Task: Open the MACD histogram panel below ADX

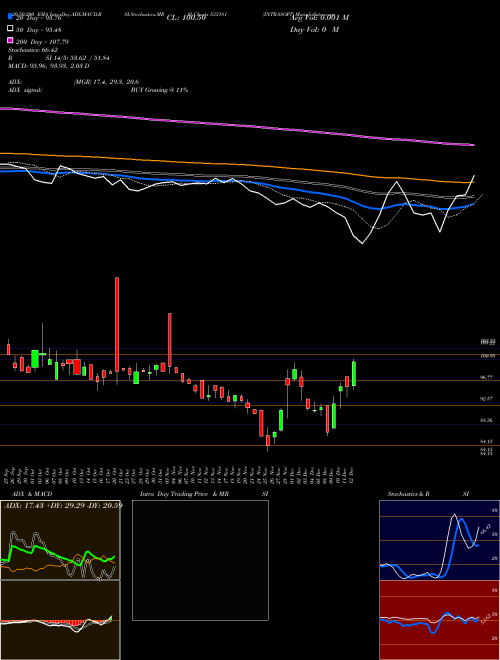Action: point(60,620)
